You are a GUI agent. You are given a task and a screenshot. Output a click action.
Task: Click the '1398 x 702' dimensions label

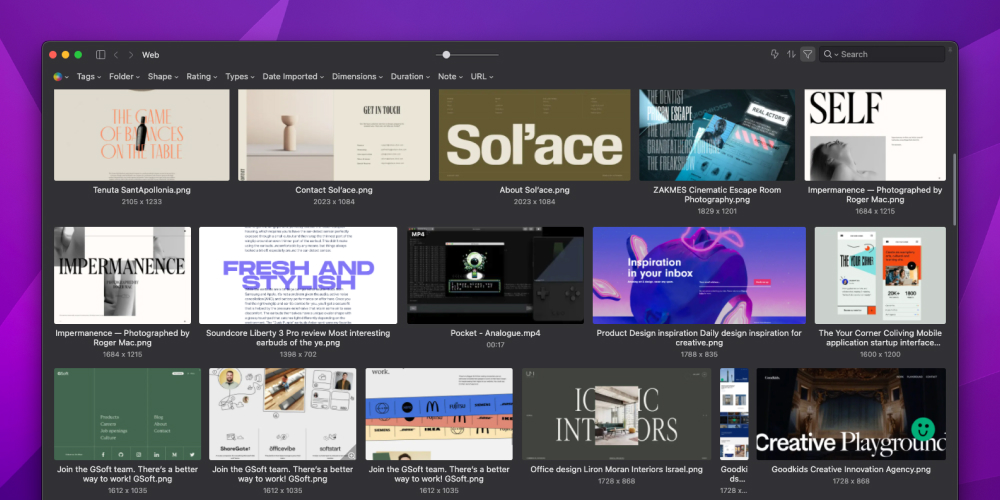click(x=298, y=354)
